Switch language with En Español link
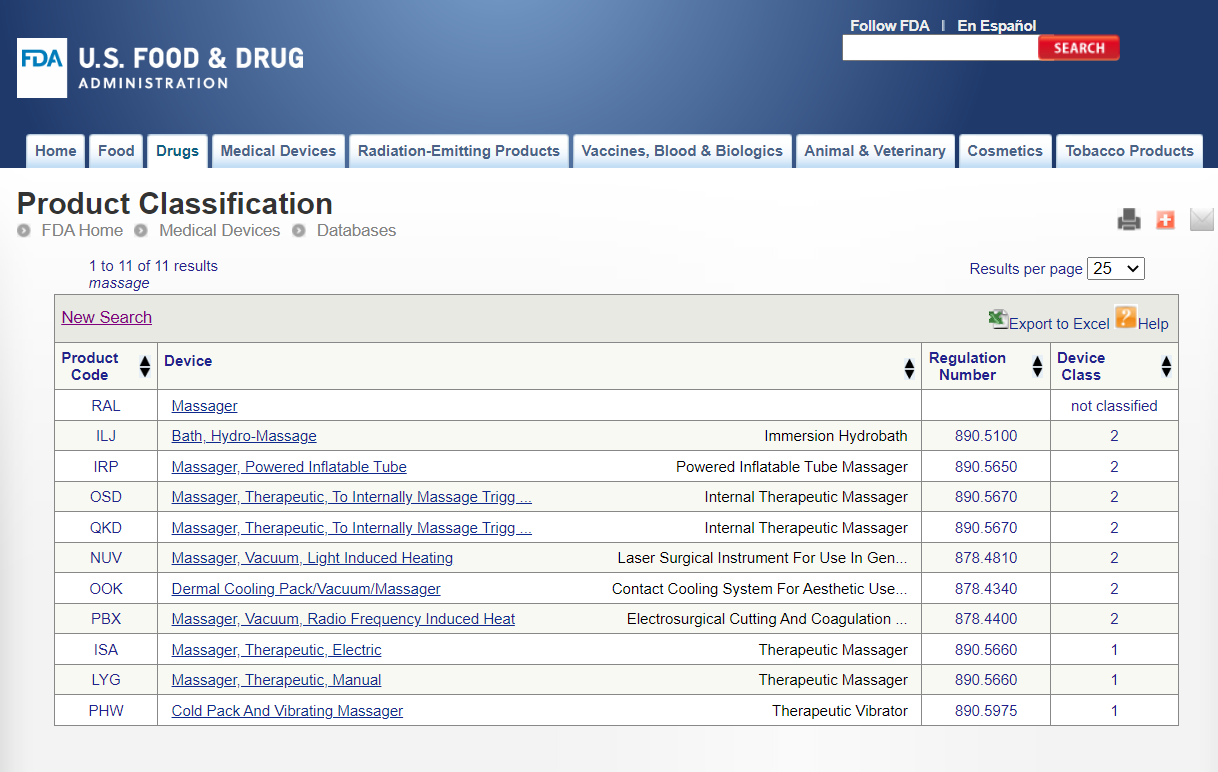Screen dimensions: 1218x772 tap(997, 26)
